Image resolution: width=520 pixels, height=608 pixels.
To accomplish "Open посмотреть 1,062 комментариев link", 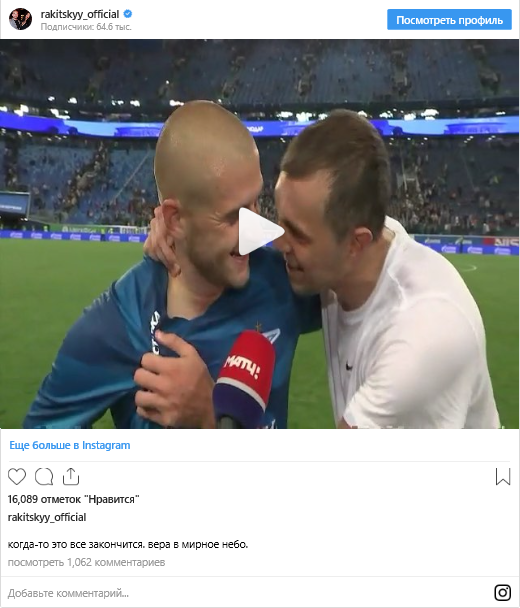I will 86,562.
